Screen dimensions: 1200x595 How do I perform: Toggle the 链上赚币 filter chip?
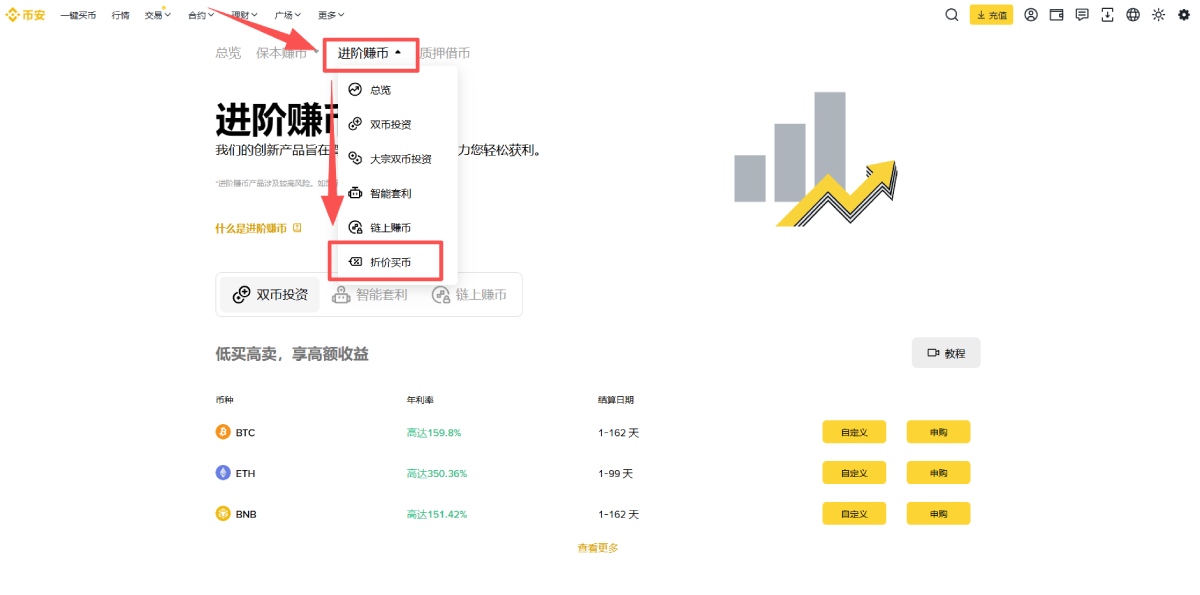(x=469, y=294)
